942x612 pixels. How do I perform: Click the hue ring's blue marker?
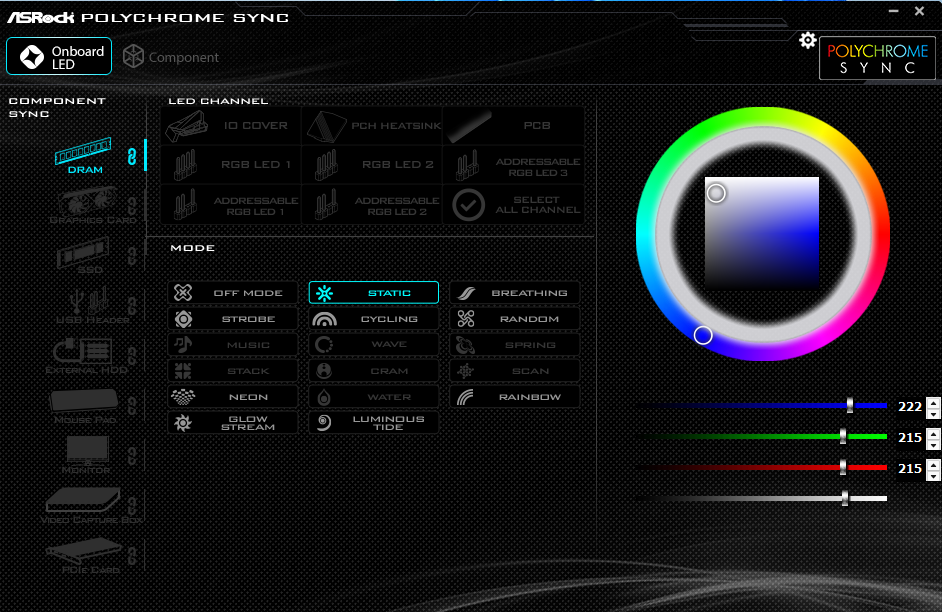[703, 335]
